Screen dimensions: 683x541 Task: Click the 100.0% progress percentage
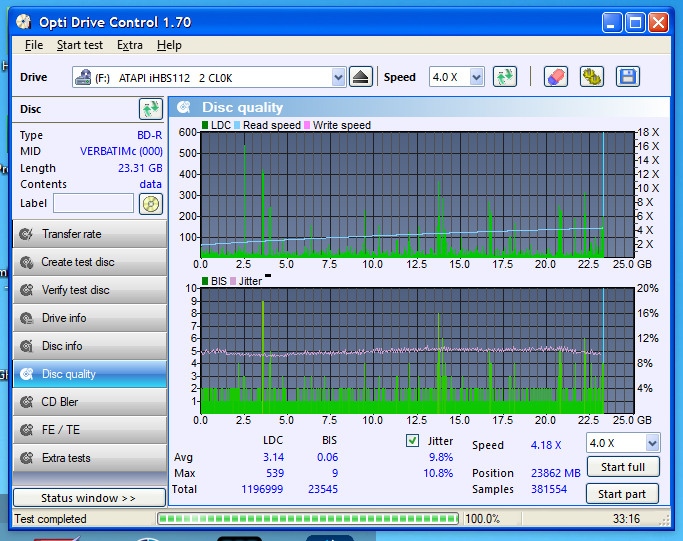point(482,519)
